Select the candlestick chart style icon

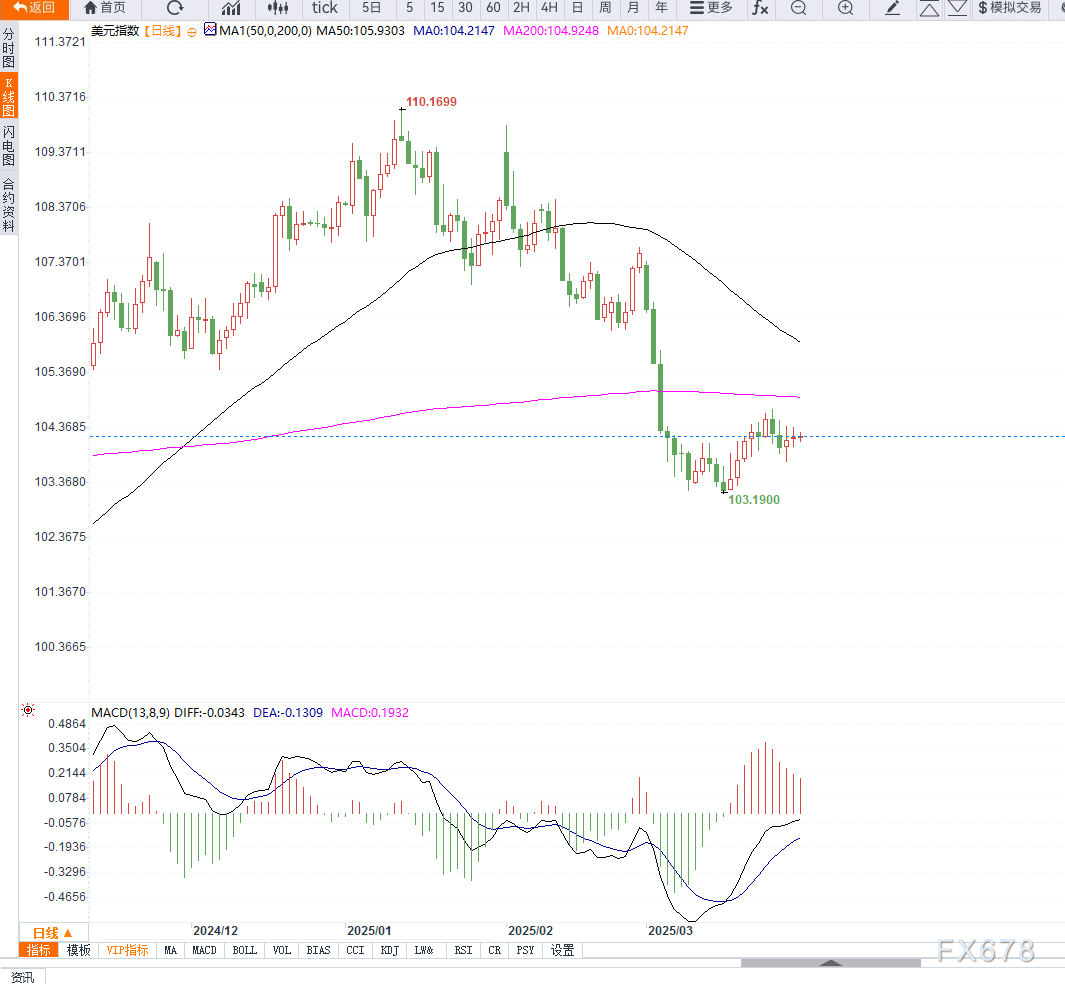click(277, 8)
